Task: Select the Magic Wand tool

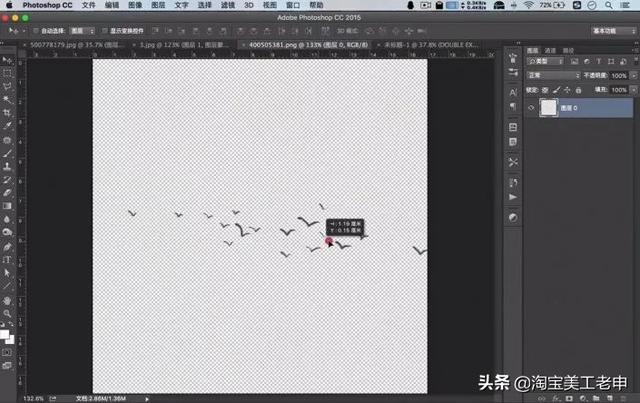Action: pos(7,100)
